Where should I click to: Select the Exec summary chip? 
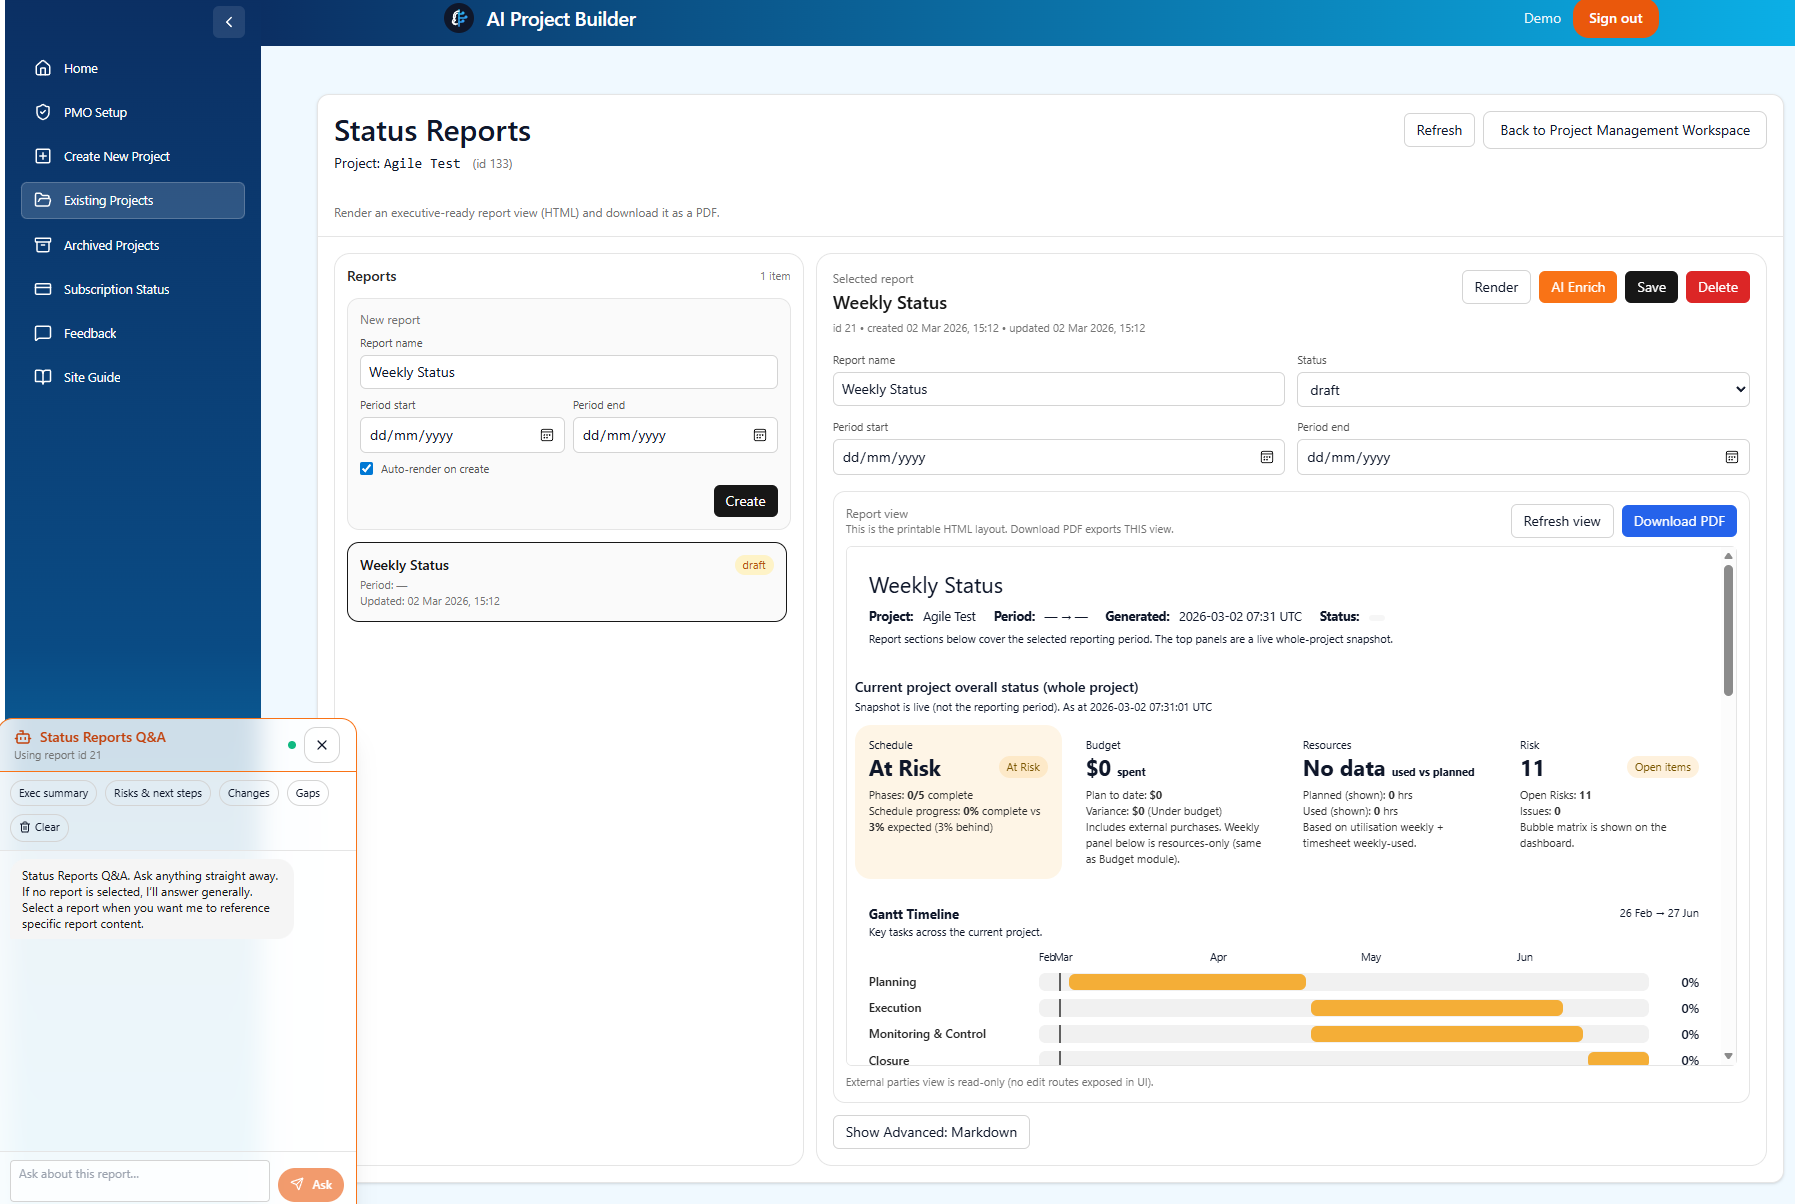(54, 793)
